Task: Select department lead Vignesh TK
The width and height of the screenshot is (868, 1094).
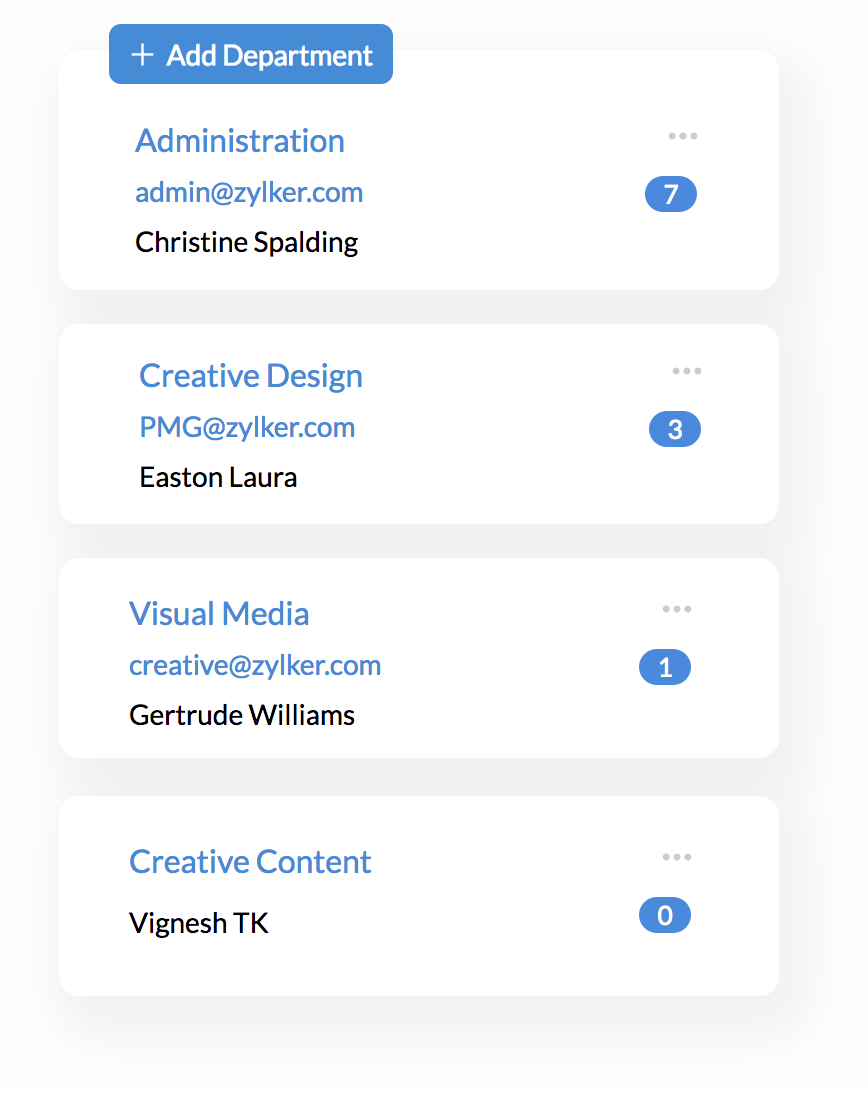Action: (199, 922)
